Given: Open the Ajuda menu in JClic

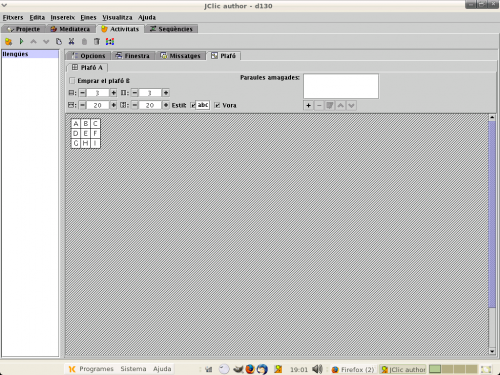Looking at the screenshot, I should pyautogui.click(x=147, y=17).
